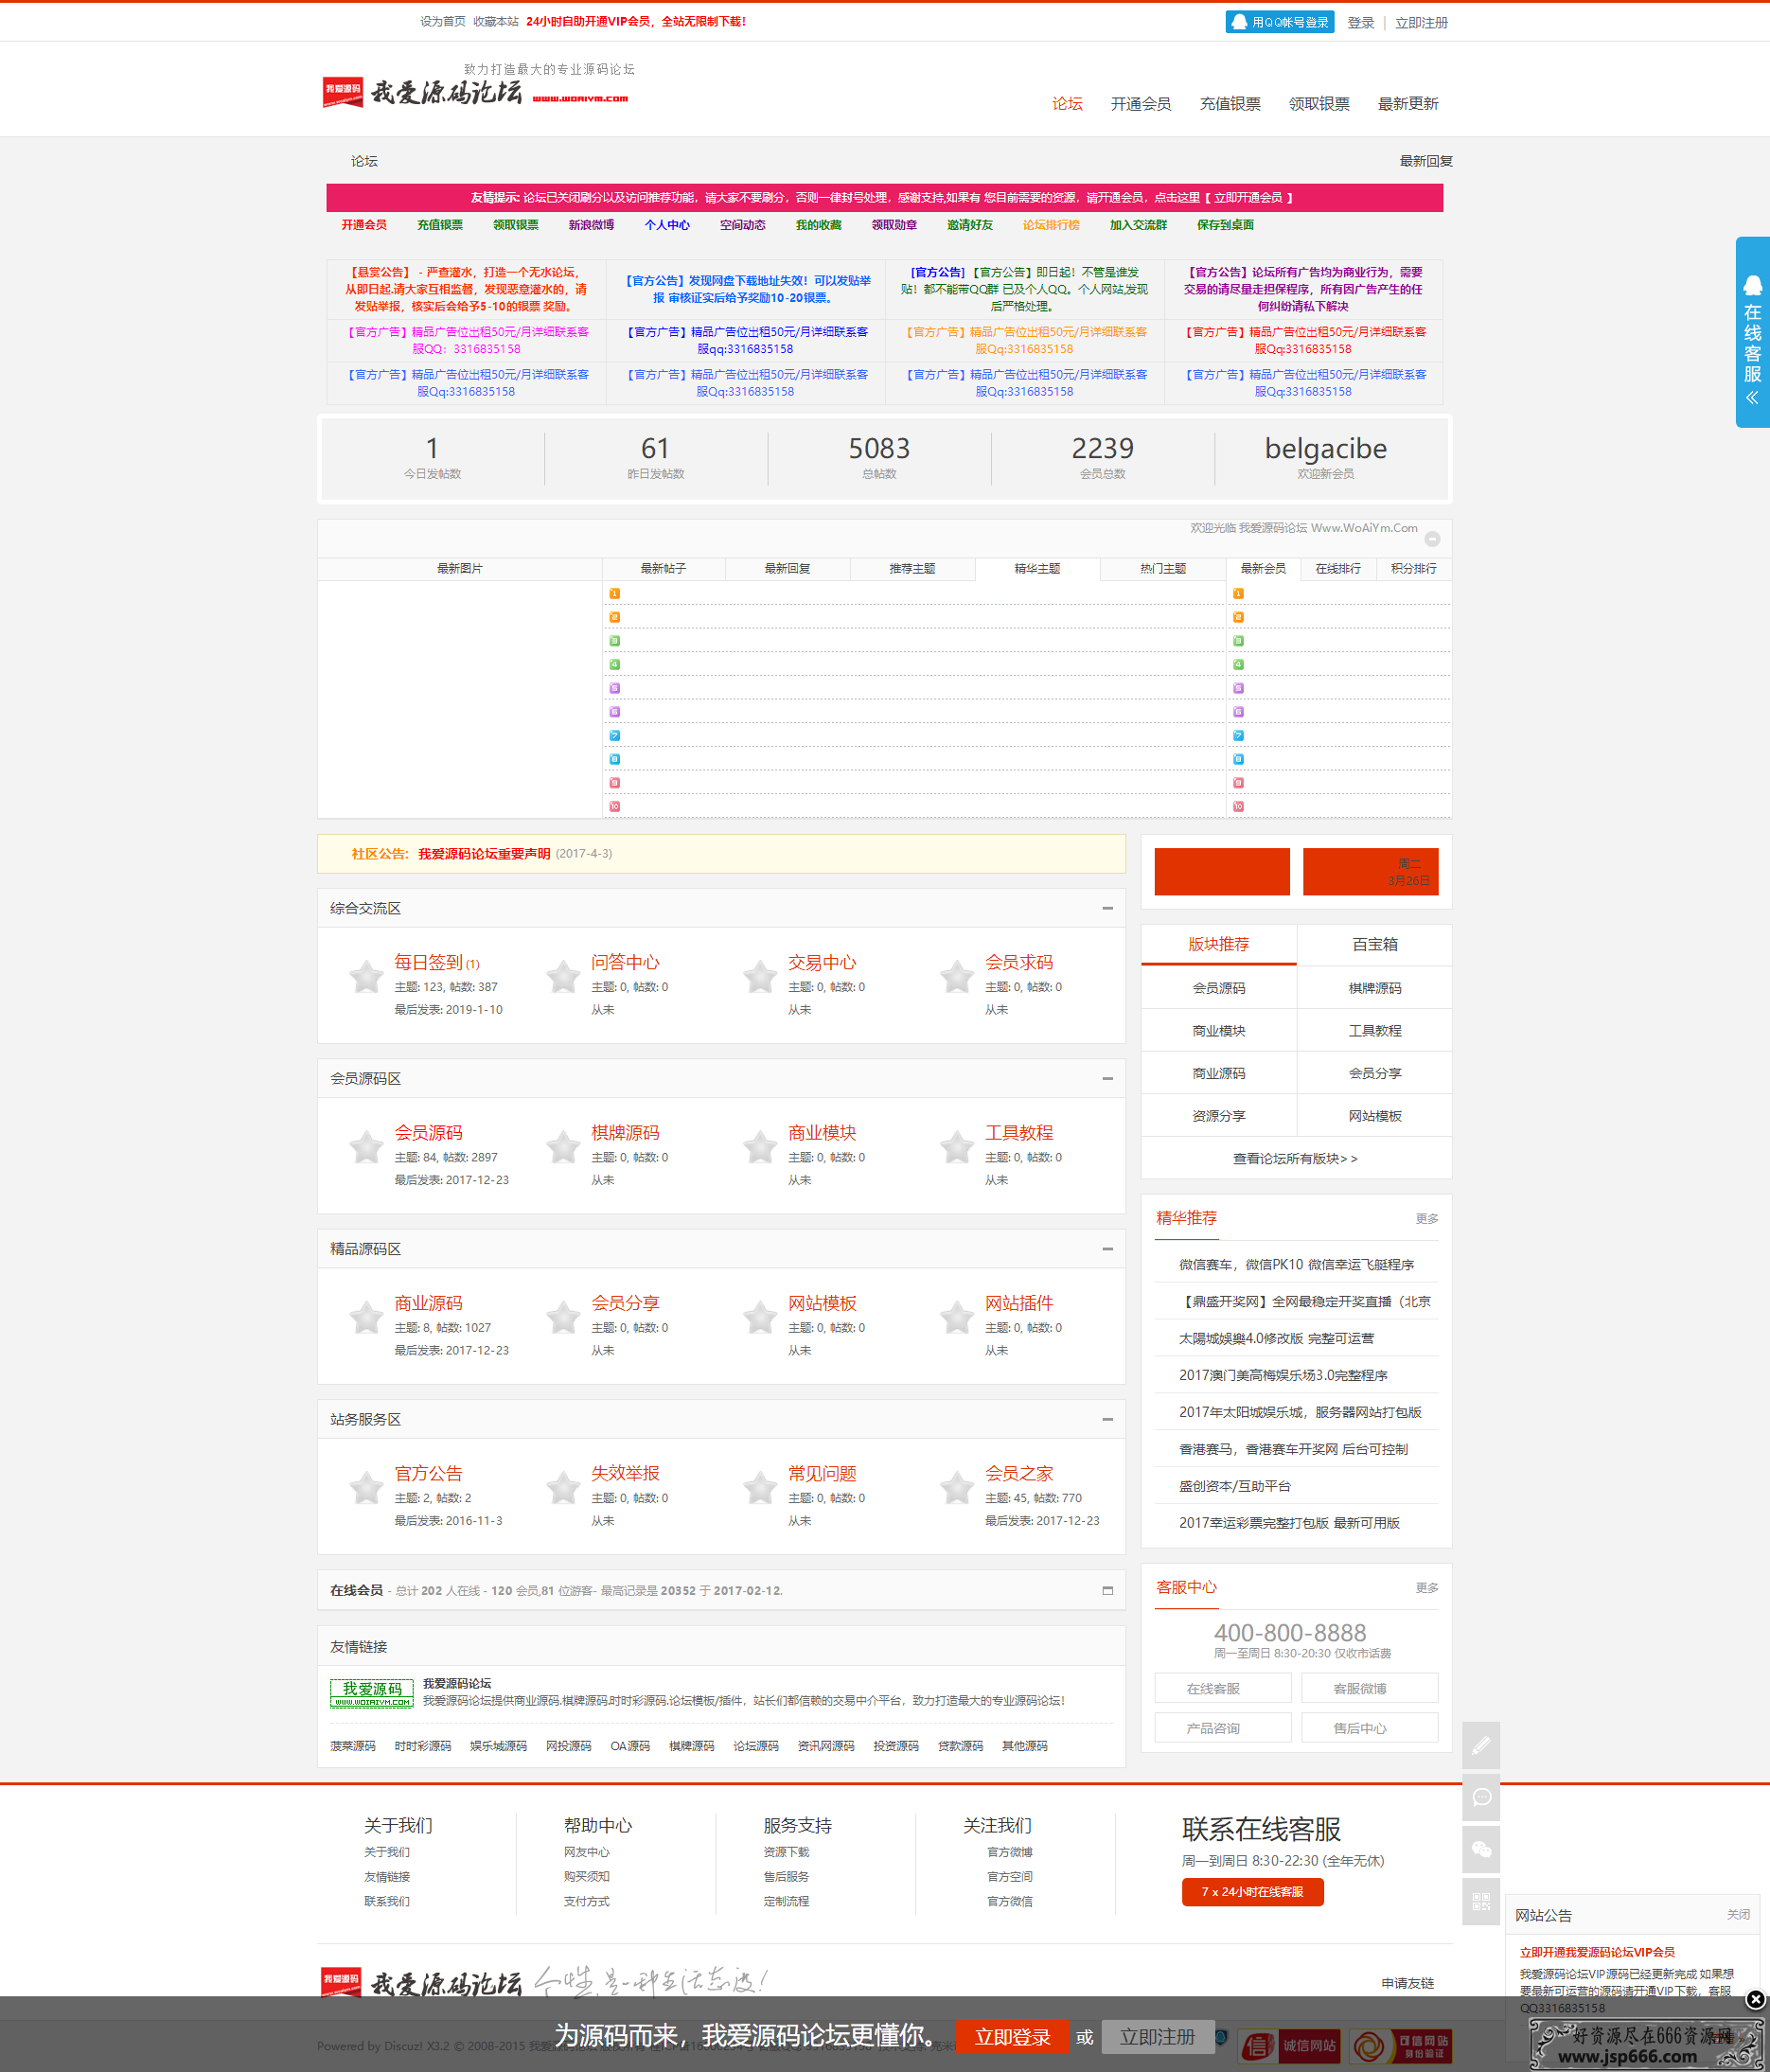Click the 诚信网站 badge in footer
Viewport: 1770px width, 2072px height.
(x=1289, y=2046)
